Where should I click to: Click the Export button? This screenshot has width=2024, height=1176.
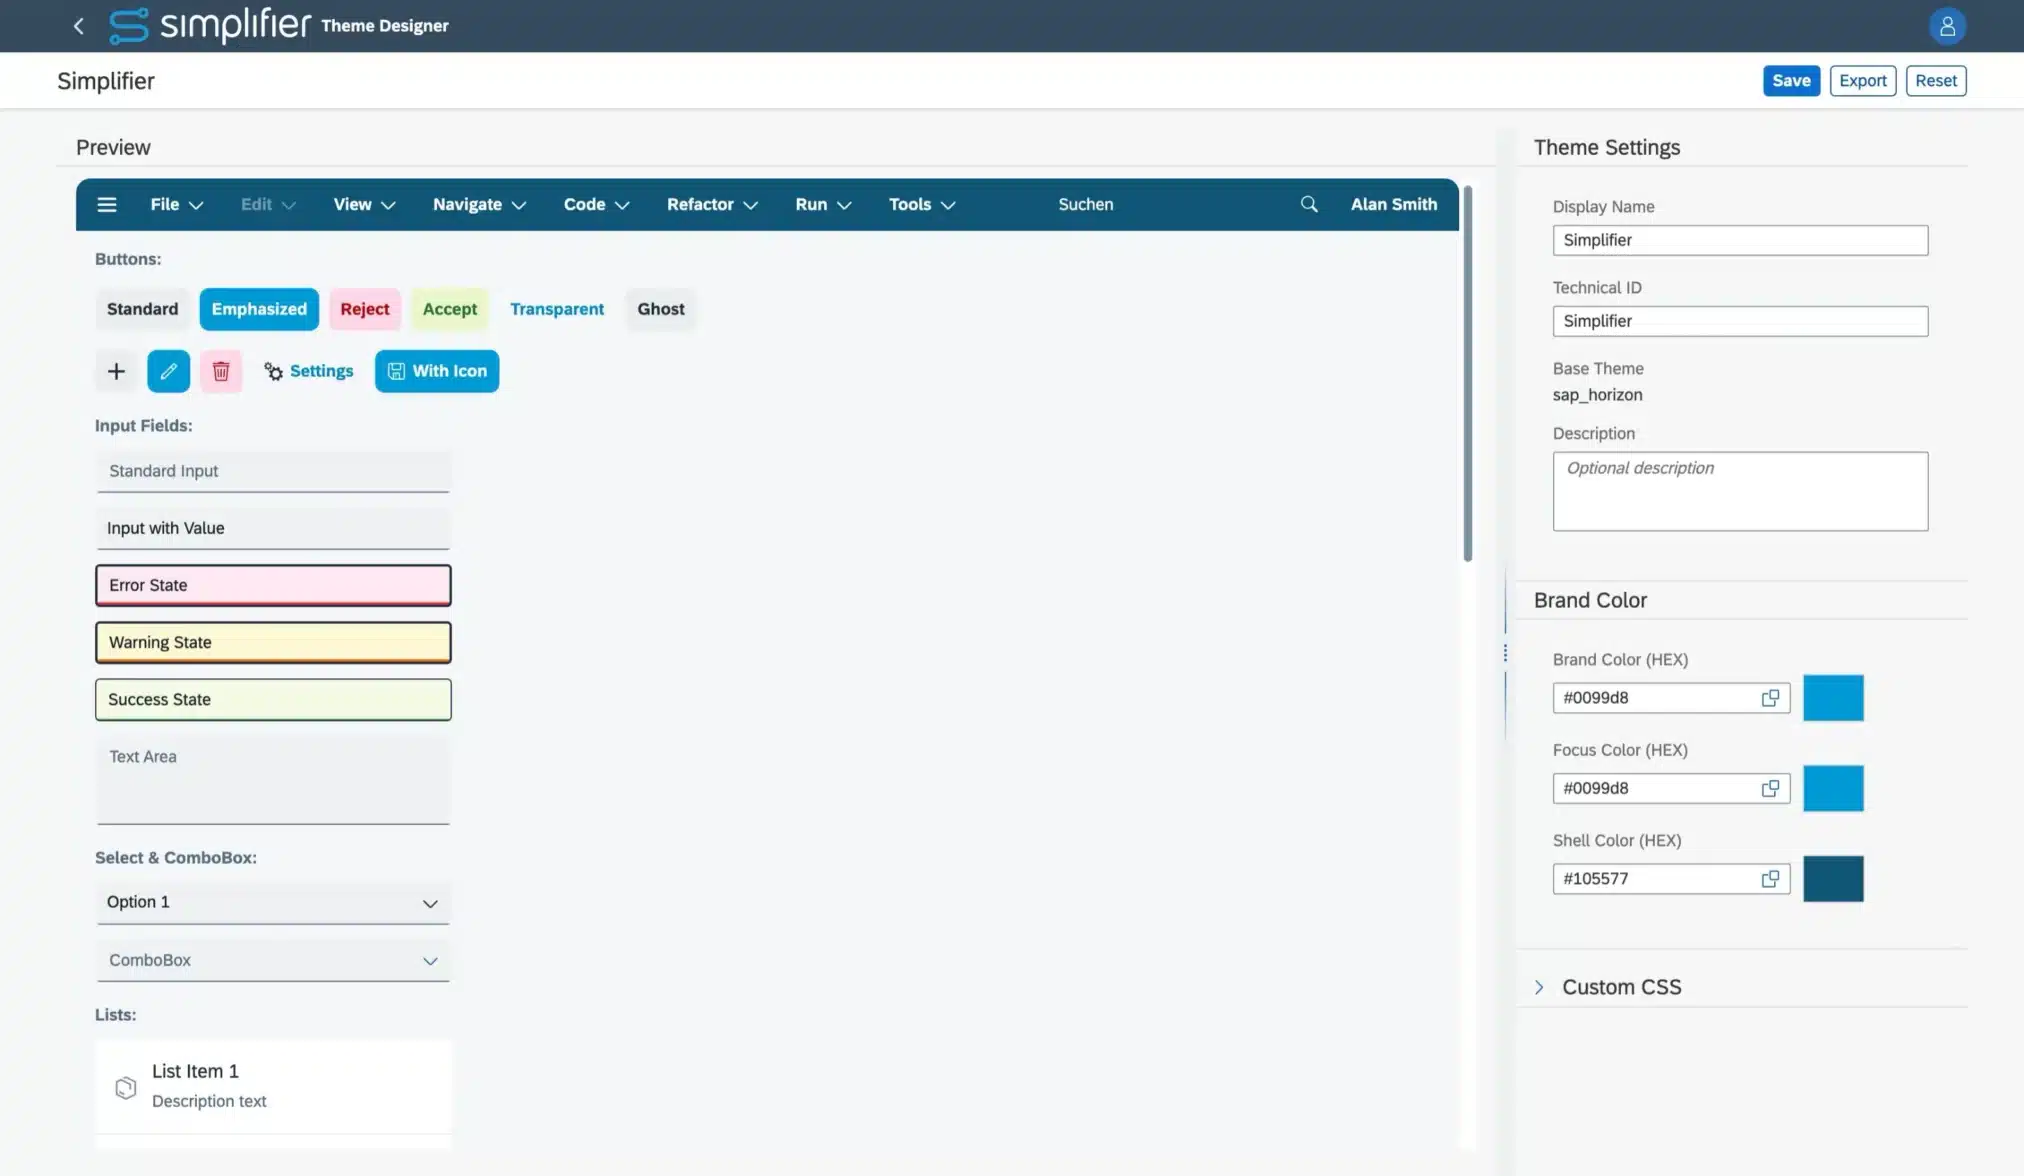click(1862, 81)
